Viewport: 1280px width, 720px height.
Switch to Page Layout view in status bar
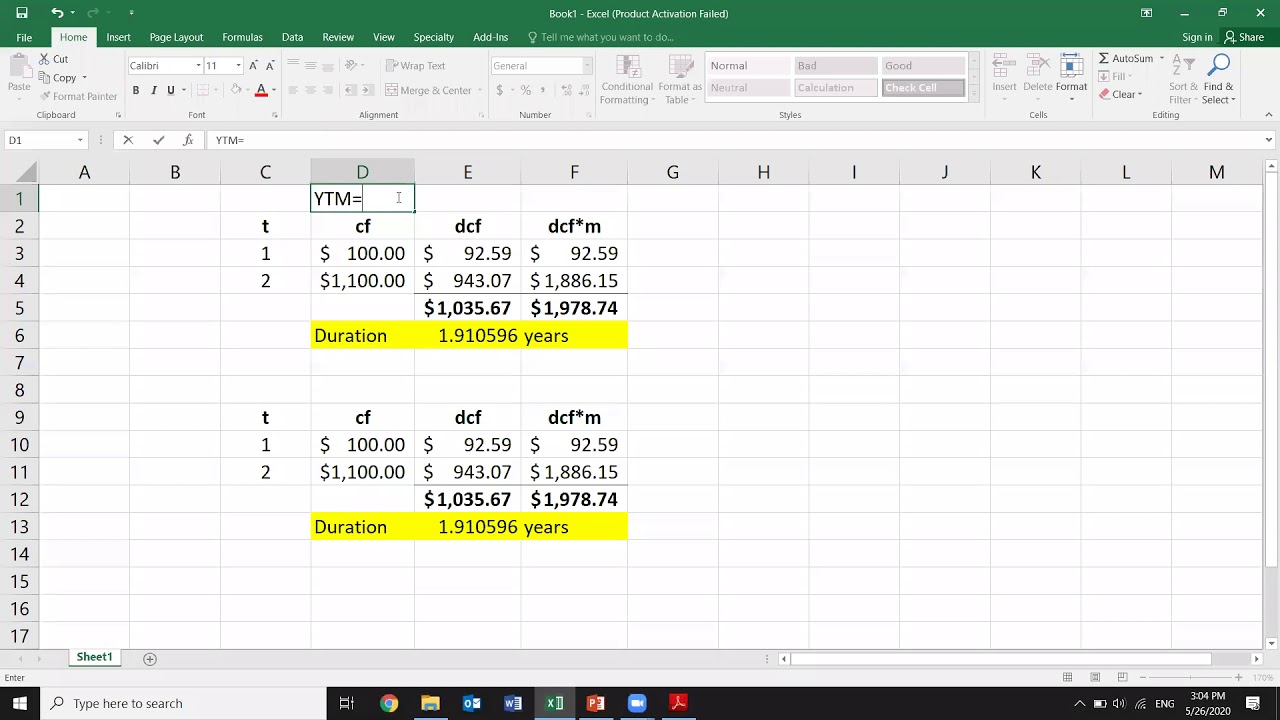pyautogui.click(x=1095, y=677)
